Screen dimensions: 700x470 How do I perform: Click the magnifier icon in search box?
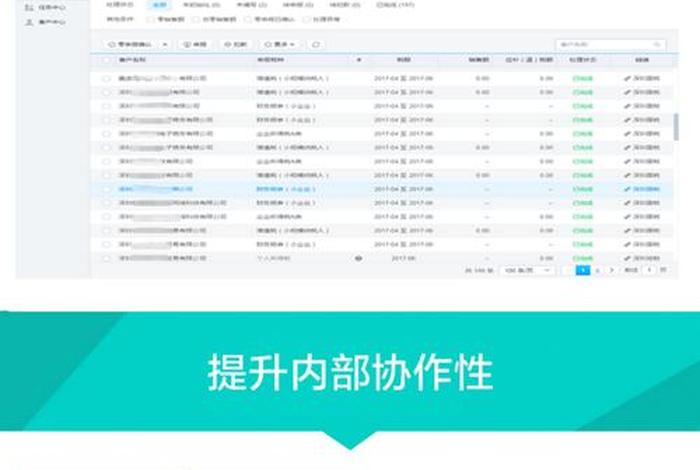point(657,45)
